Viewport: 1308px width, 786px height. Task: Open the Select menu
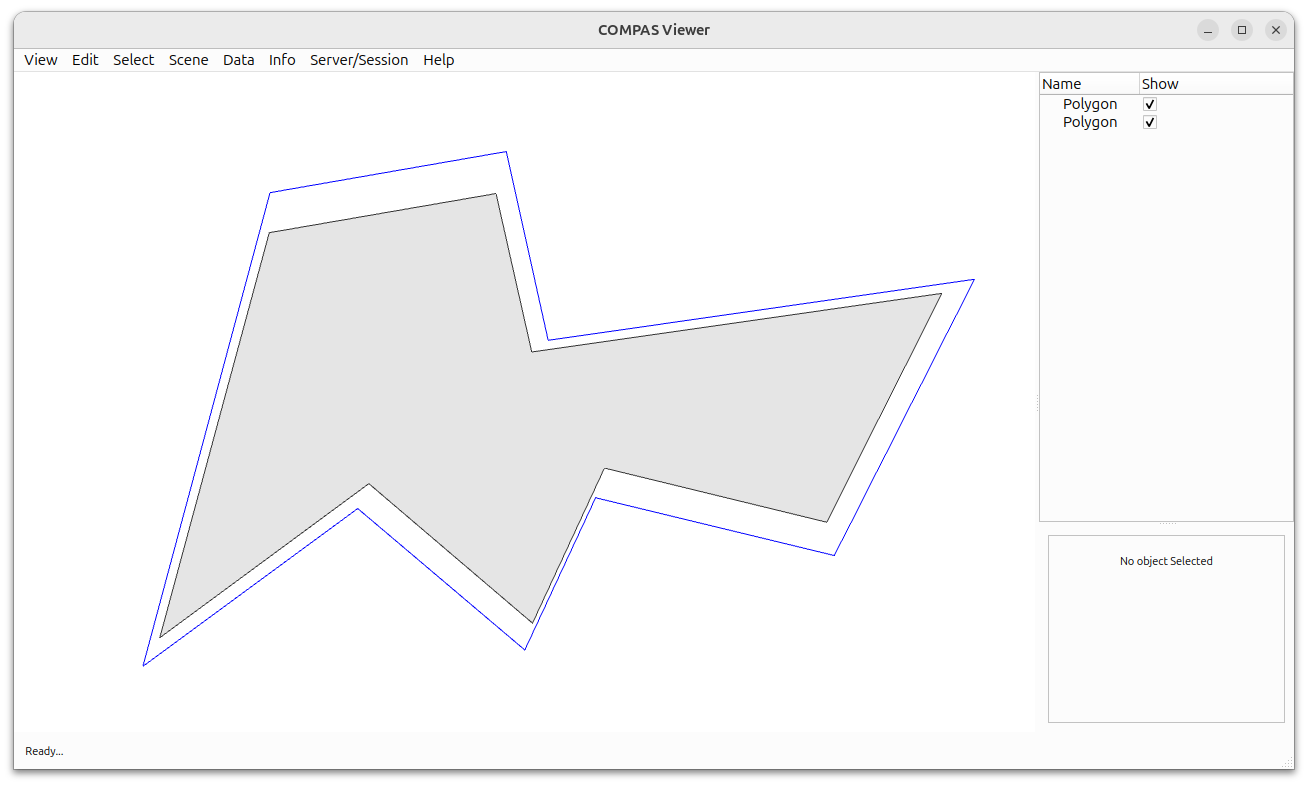[133, 60]
